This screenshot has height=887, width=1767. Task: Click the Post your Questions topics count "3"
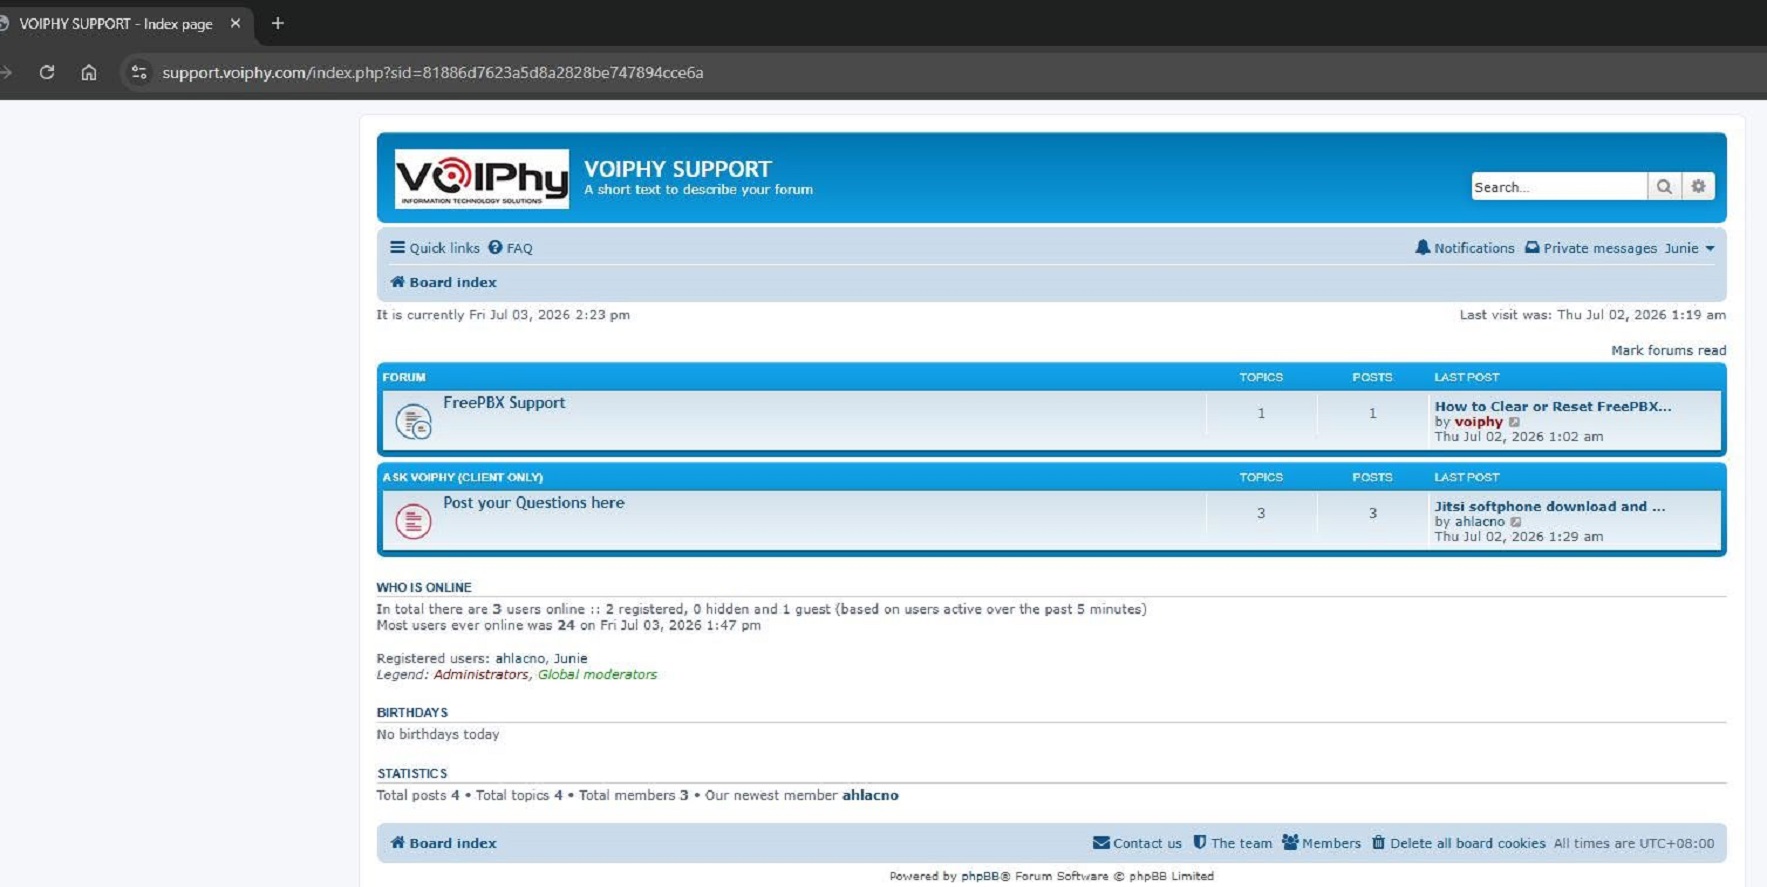[1261, 513]
